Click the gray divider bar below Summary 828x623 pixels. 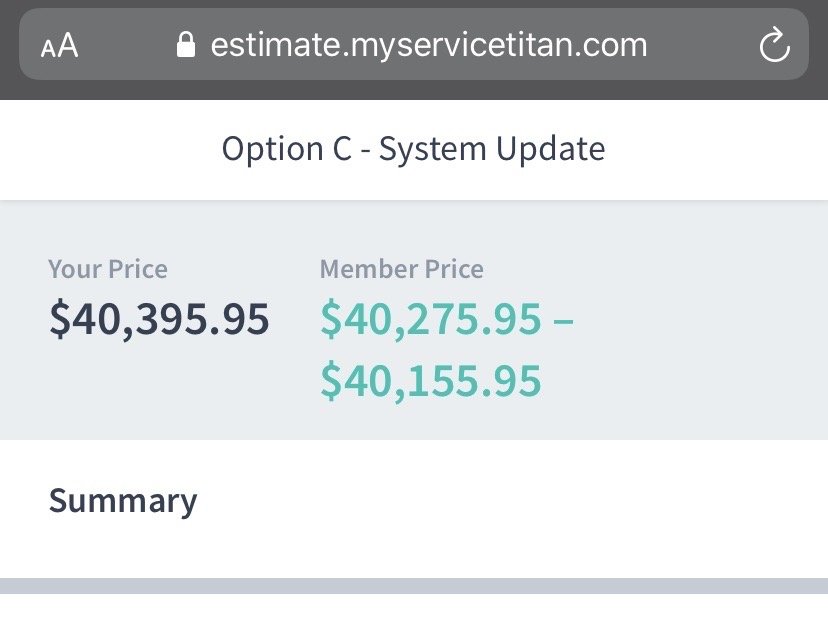[414, 586]
